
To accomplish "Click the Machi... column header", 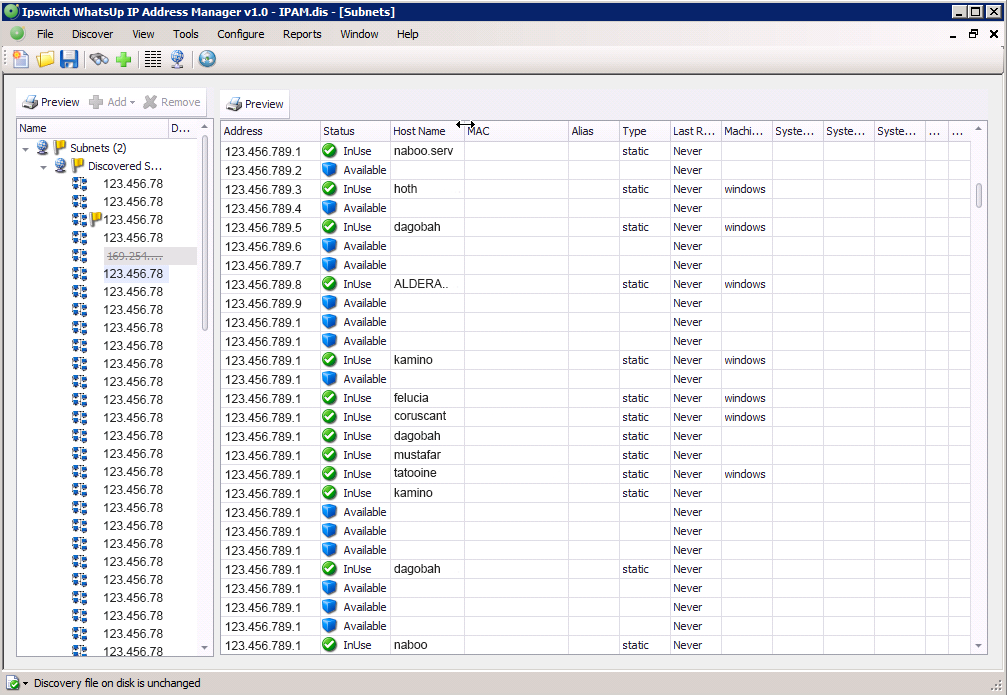I will [x=746, y=131].
